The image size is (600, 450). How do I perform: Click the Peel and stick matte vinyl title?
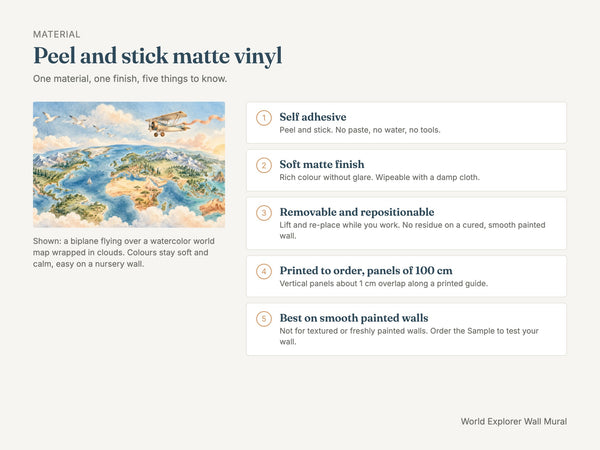[158, 56]
